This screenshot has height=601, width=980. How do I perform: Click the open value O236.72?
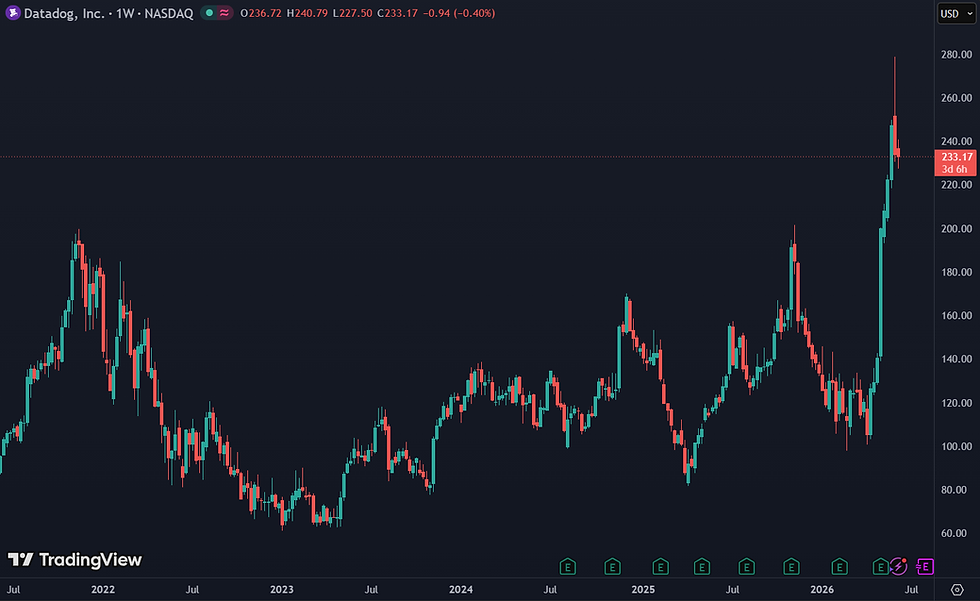(x=261, y=13)
